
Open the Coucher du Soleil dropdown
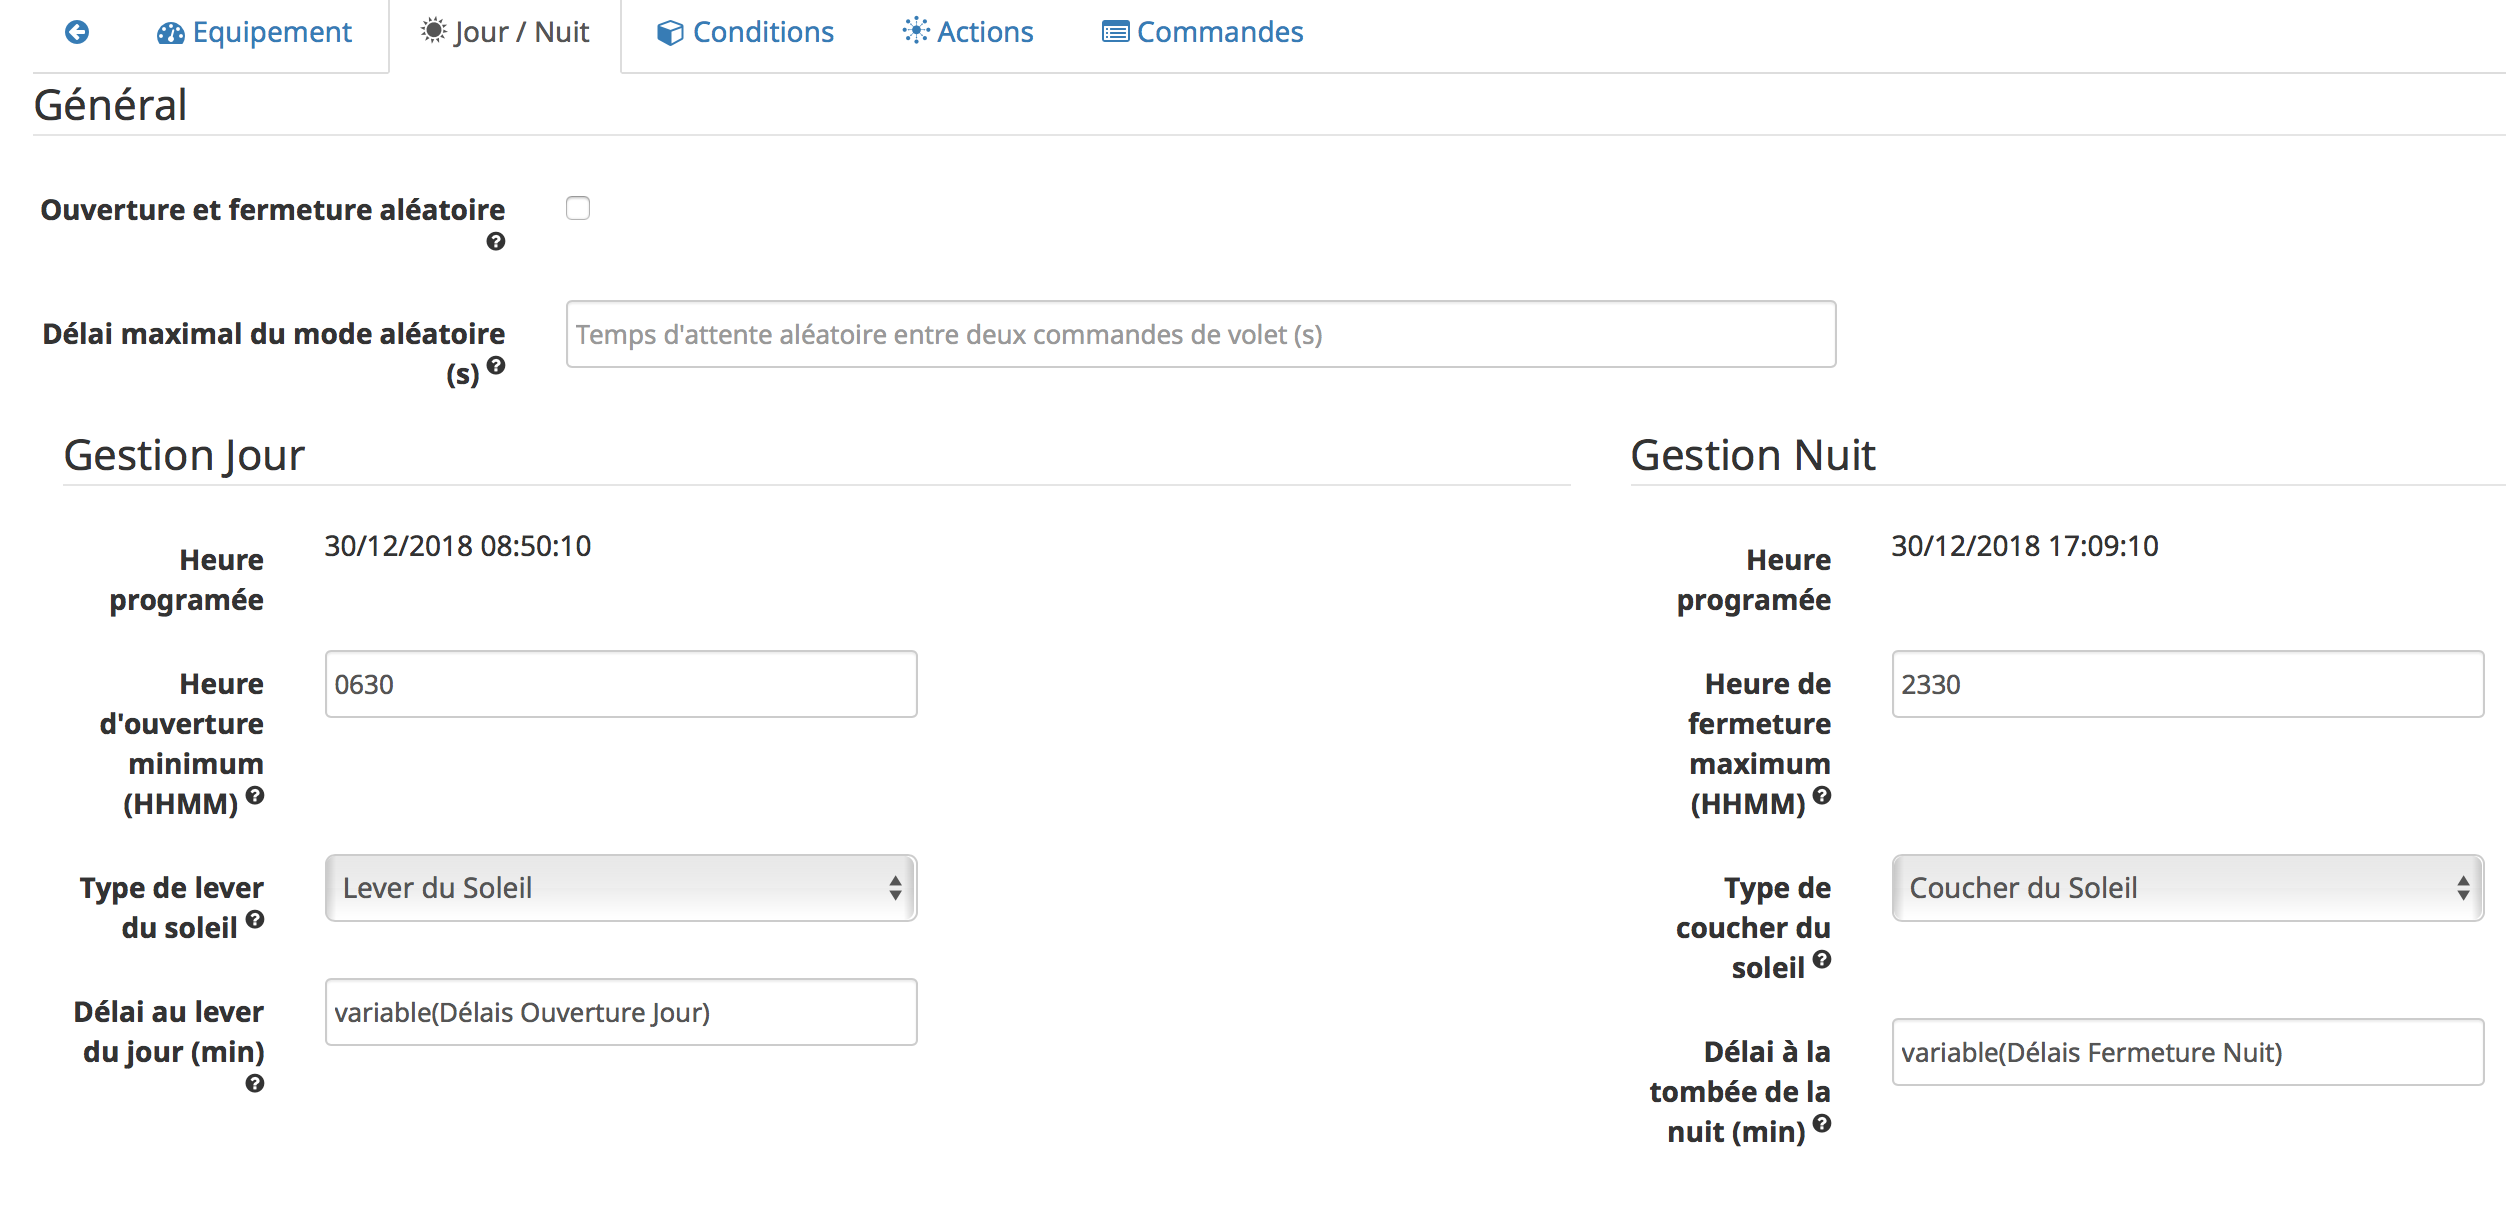pyautogui.click(x=2187, y=888)
